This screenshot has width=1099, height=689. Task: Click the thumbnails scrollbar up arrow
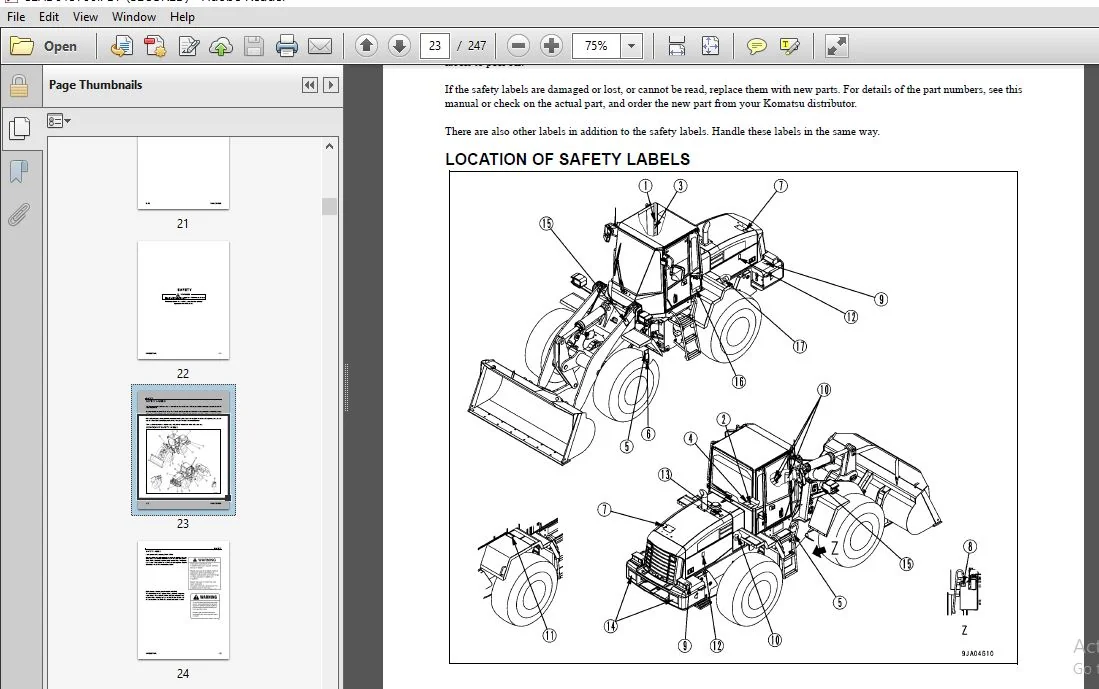(x=329, y=146)
